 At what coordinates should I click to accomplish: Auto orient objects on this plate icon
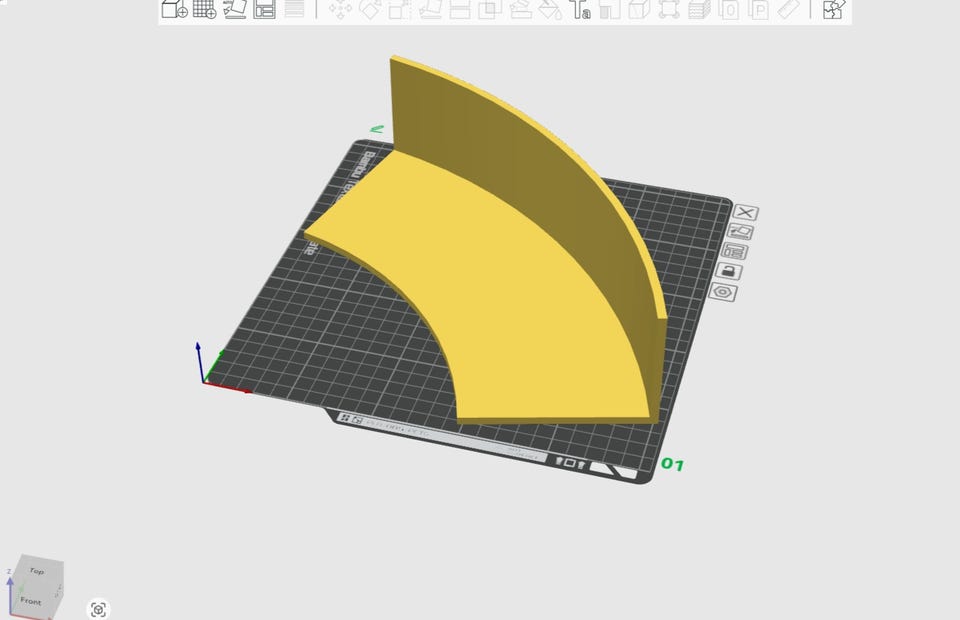[x=740, y=231]
